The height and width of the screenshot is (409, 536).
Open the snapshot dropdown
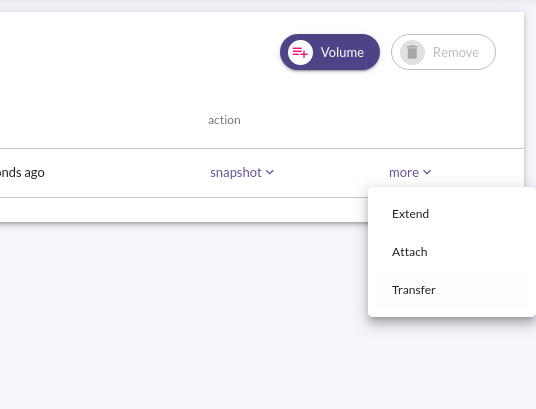[242, 172]
